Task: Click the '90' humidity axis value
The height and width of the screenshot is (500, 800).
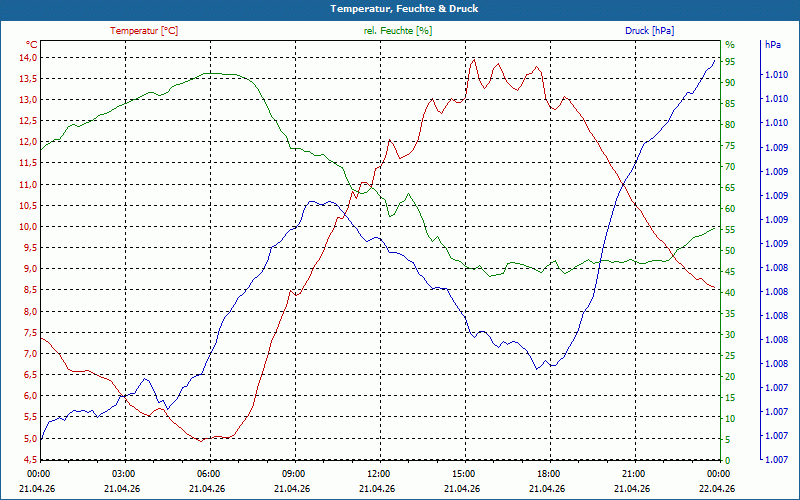Action: (730, 83)
